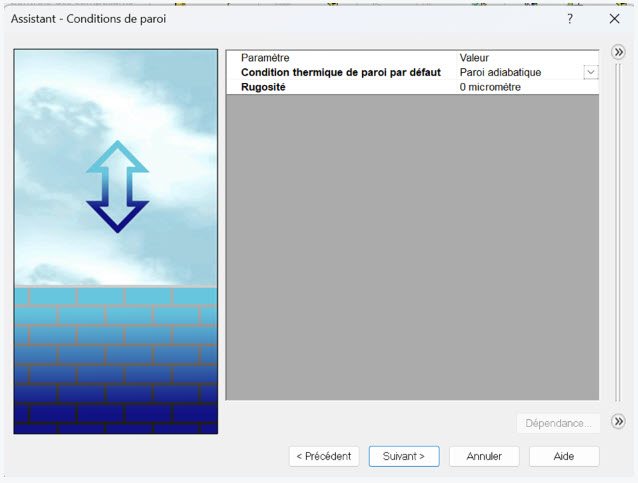This screenshot has height=483, width=638.
Task: Cancel the wizard with 'Annuler'
Action: tap(484, 456)
